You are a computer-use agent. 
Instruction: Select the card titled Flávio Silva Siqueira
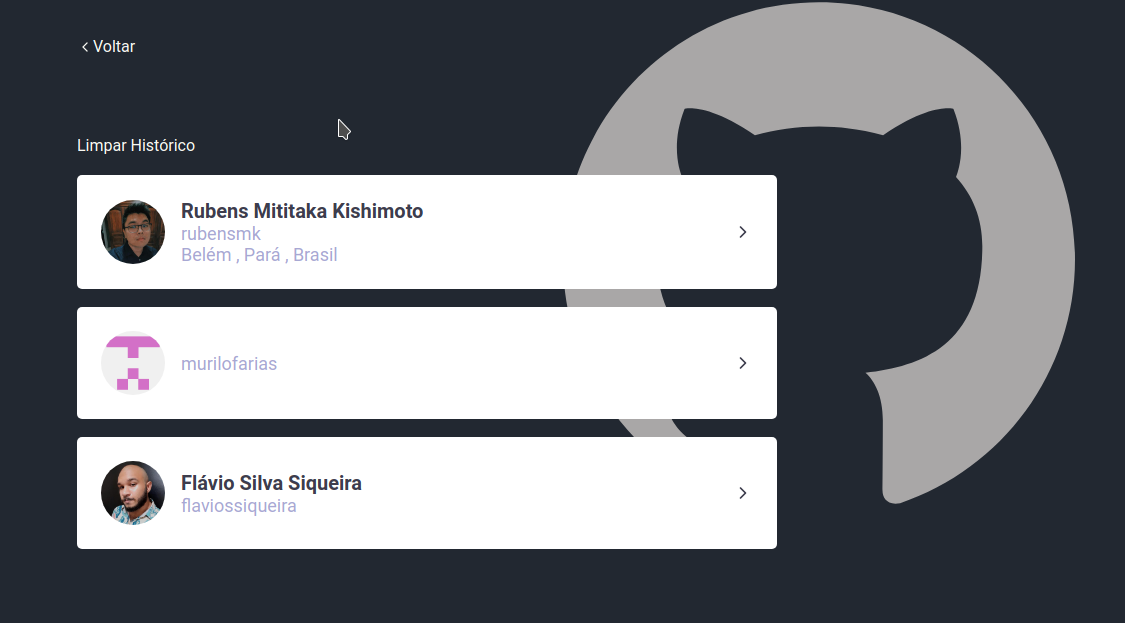click(426, 492)
